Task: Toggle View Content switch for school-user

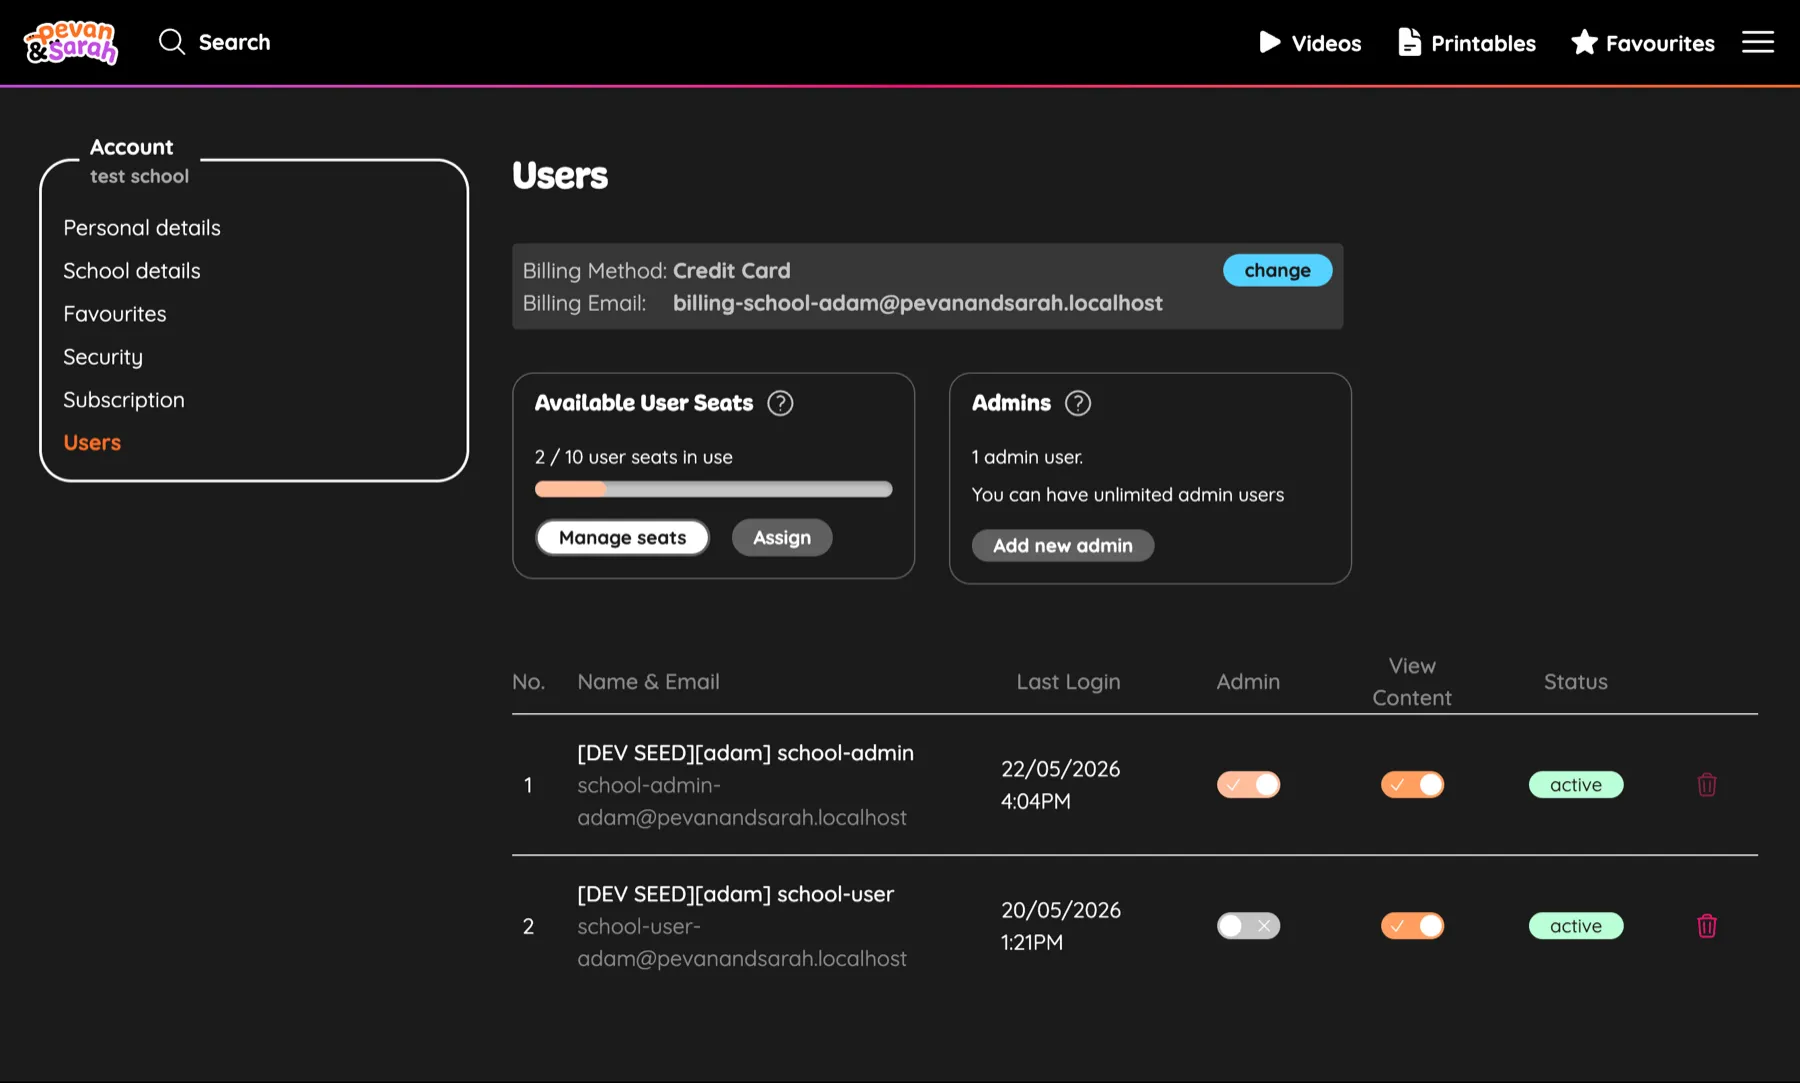Action: pyautogui.click(x=1412, y=926)
